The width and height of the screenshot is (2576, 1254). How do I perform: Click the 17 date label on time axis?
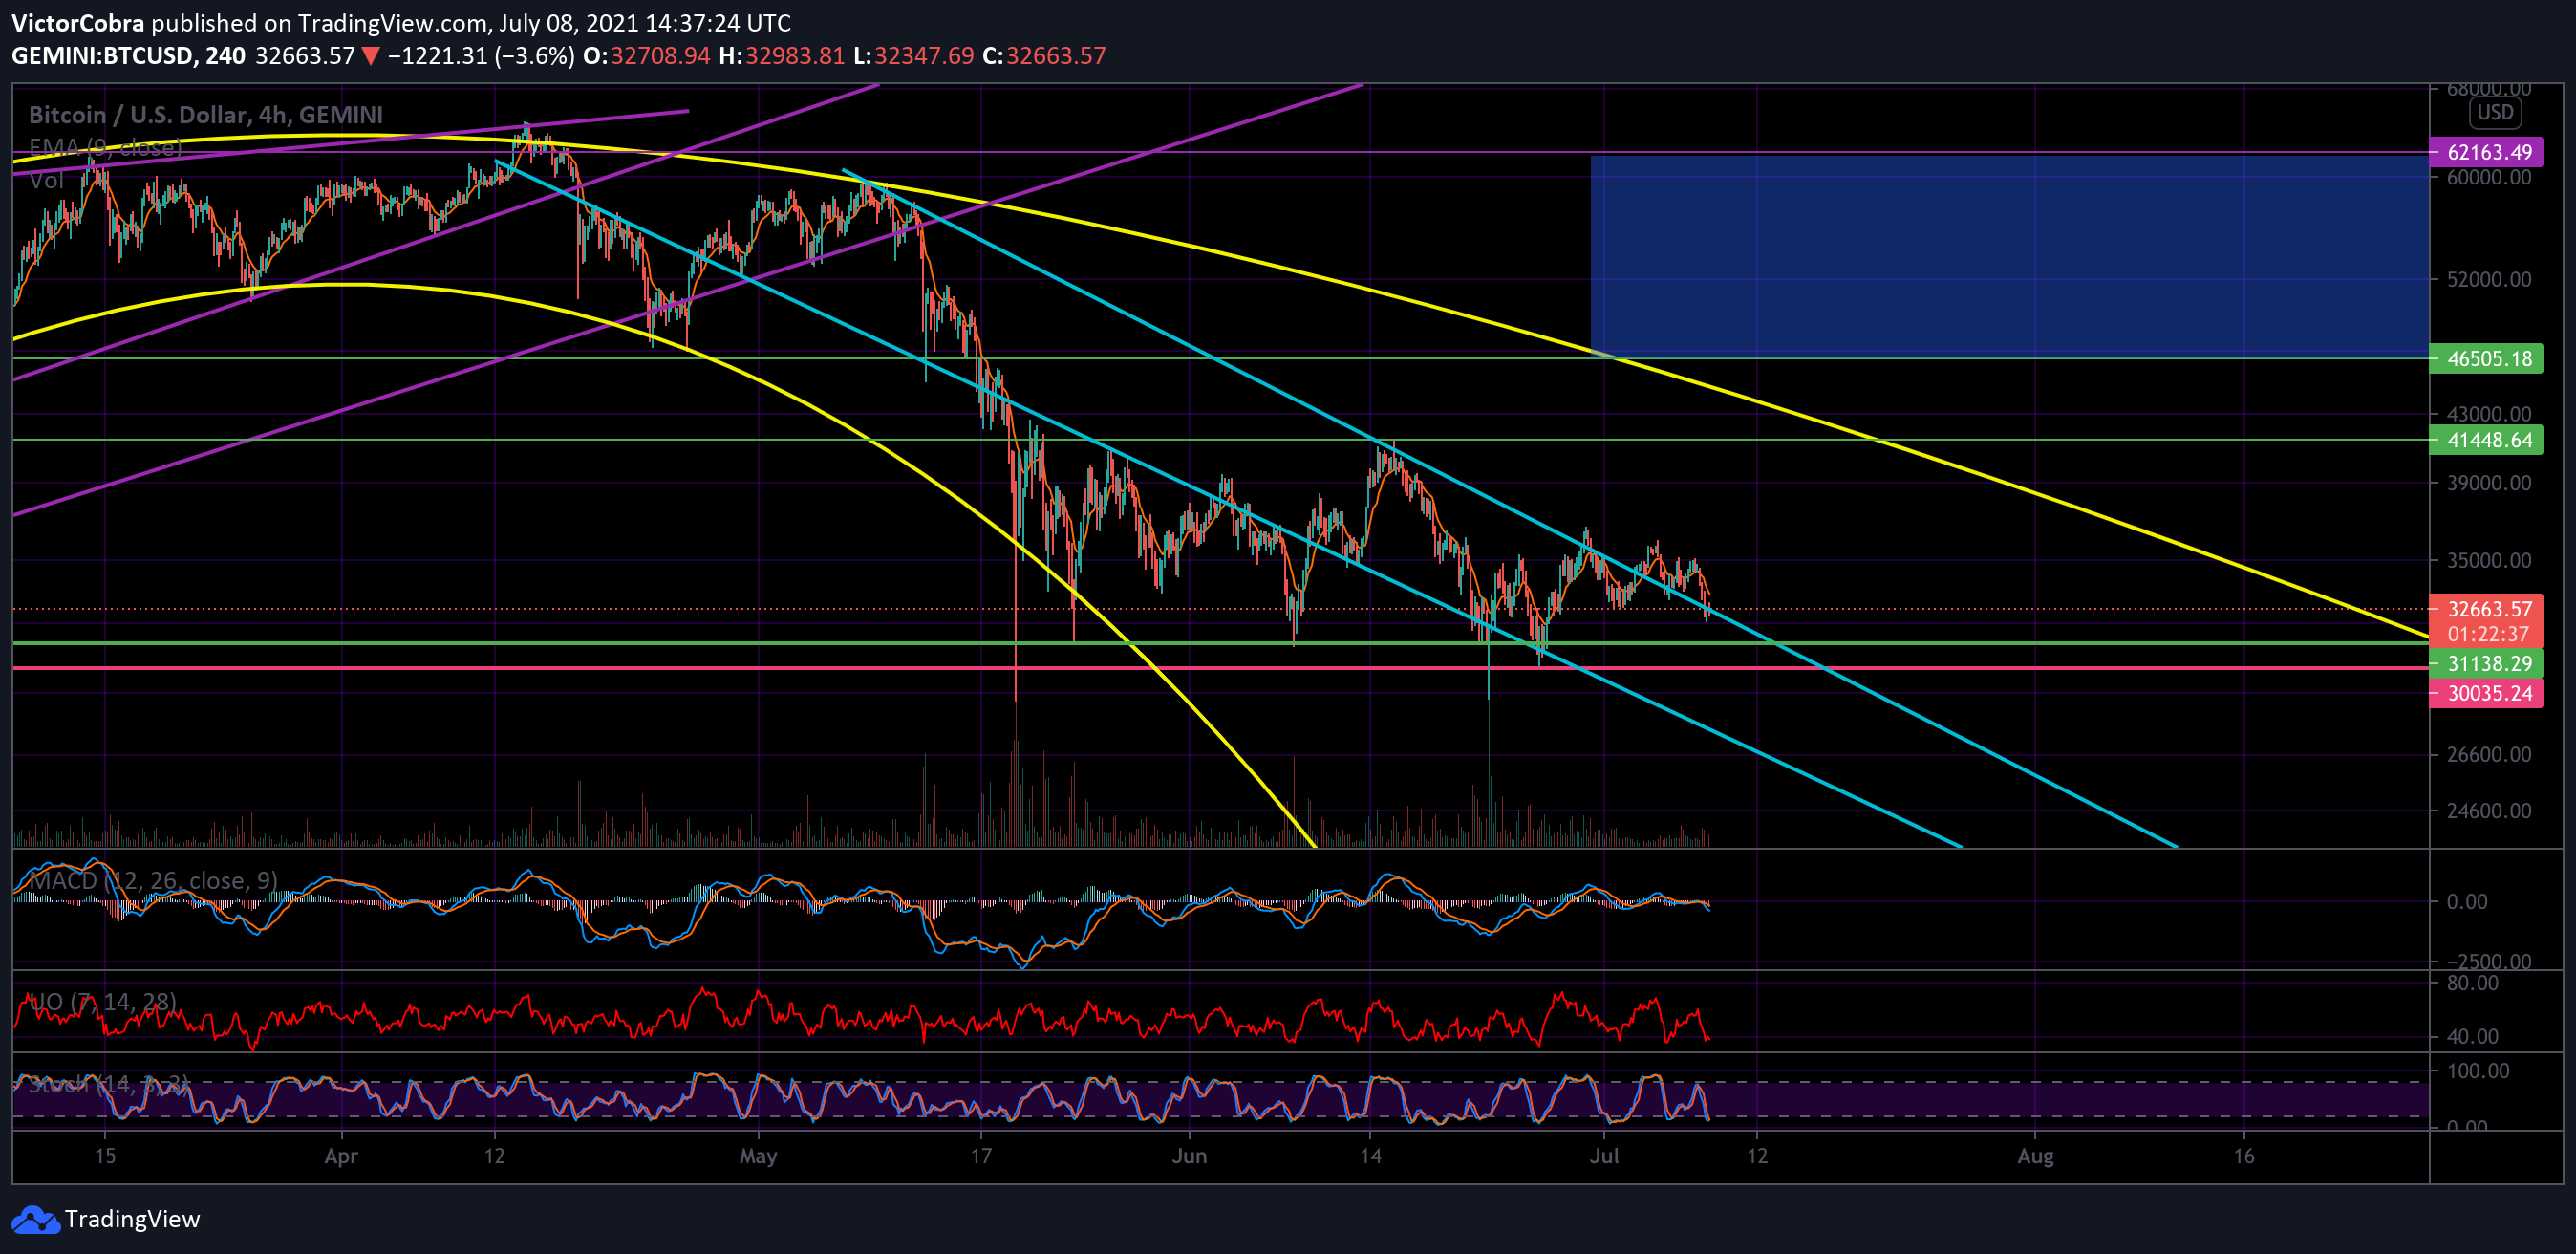pyautogui.click(x=981, y=1156)
